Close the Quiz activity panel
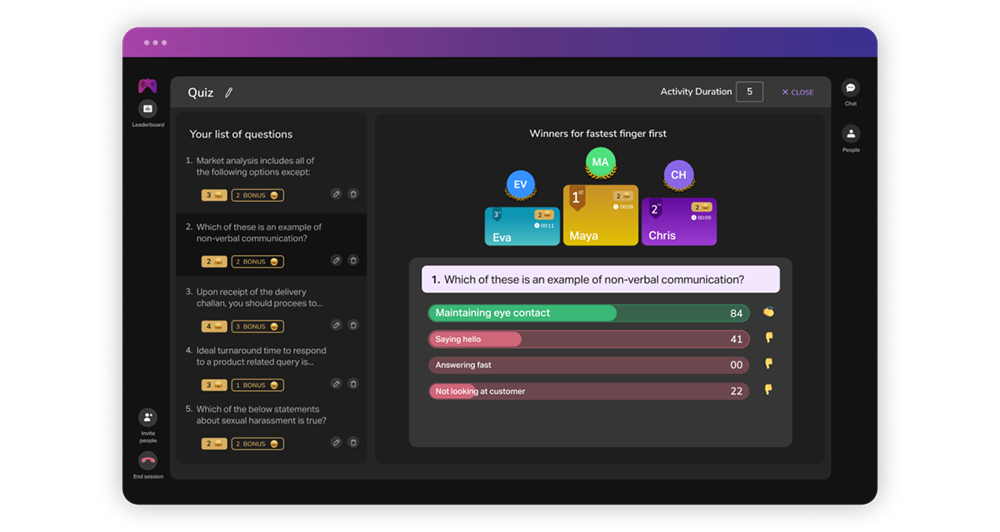1000x532 pixels. 798,93
